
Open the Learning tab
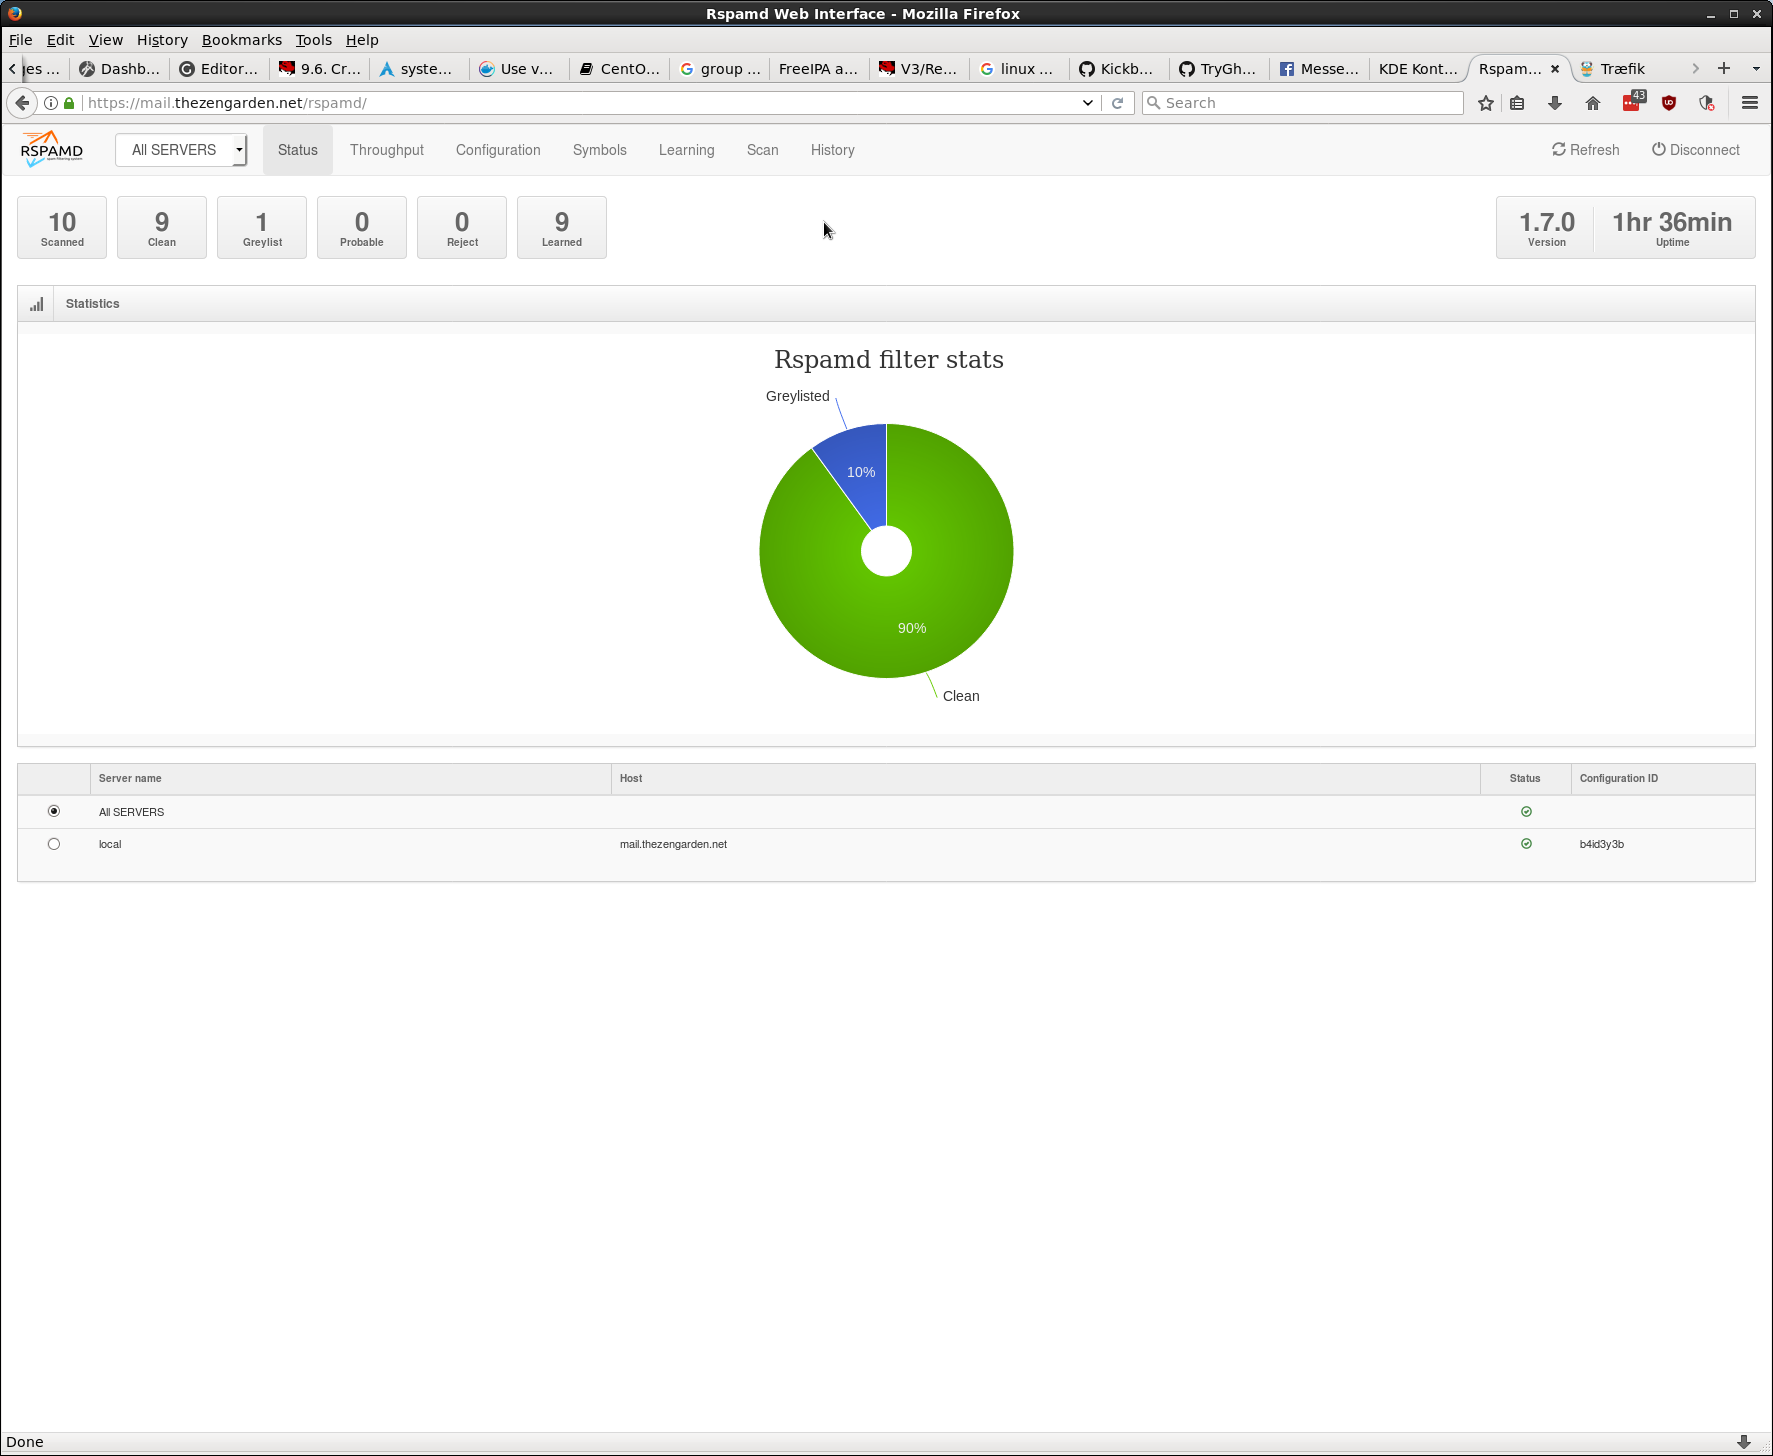click(687, 150)
